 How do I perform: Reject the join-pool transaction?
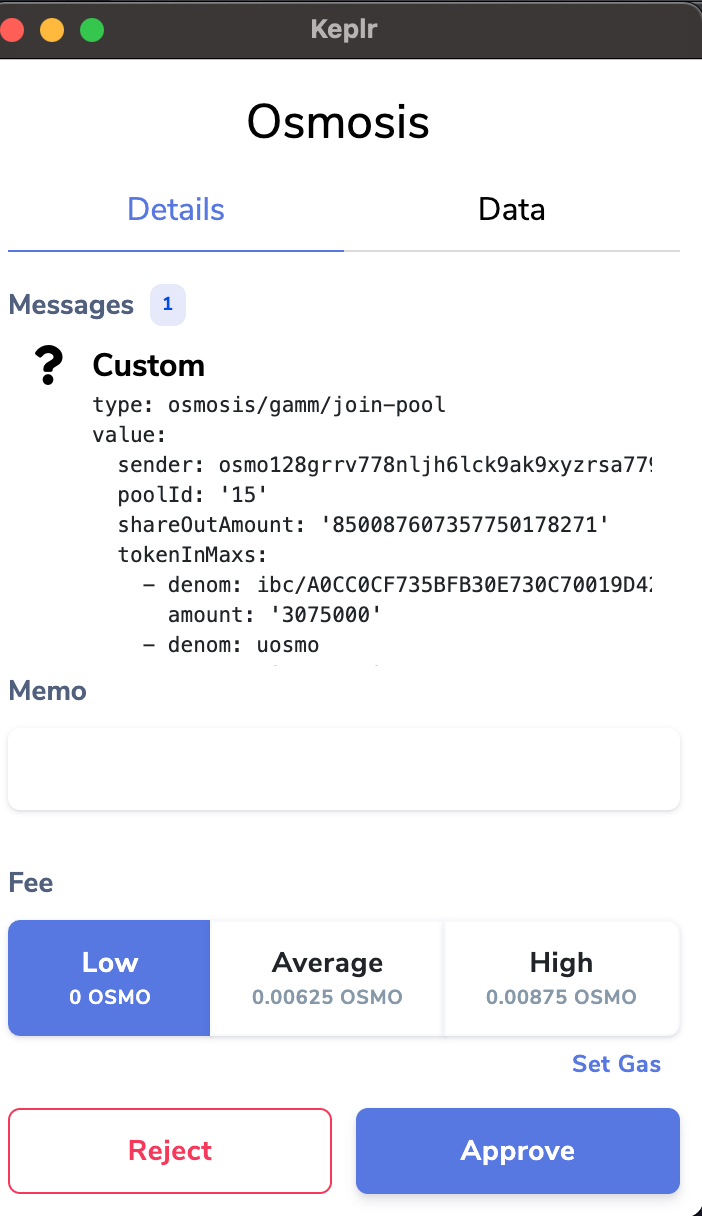point(170,1150)
